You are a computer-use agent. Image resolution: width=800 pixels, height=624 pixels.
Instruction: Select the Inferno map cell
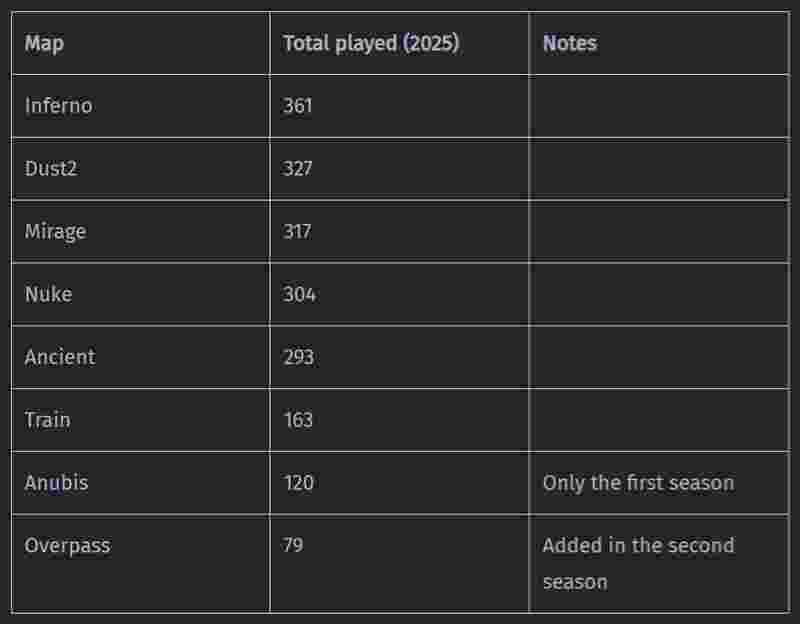[x=58, y=106]
